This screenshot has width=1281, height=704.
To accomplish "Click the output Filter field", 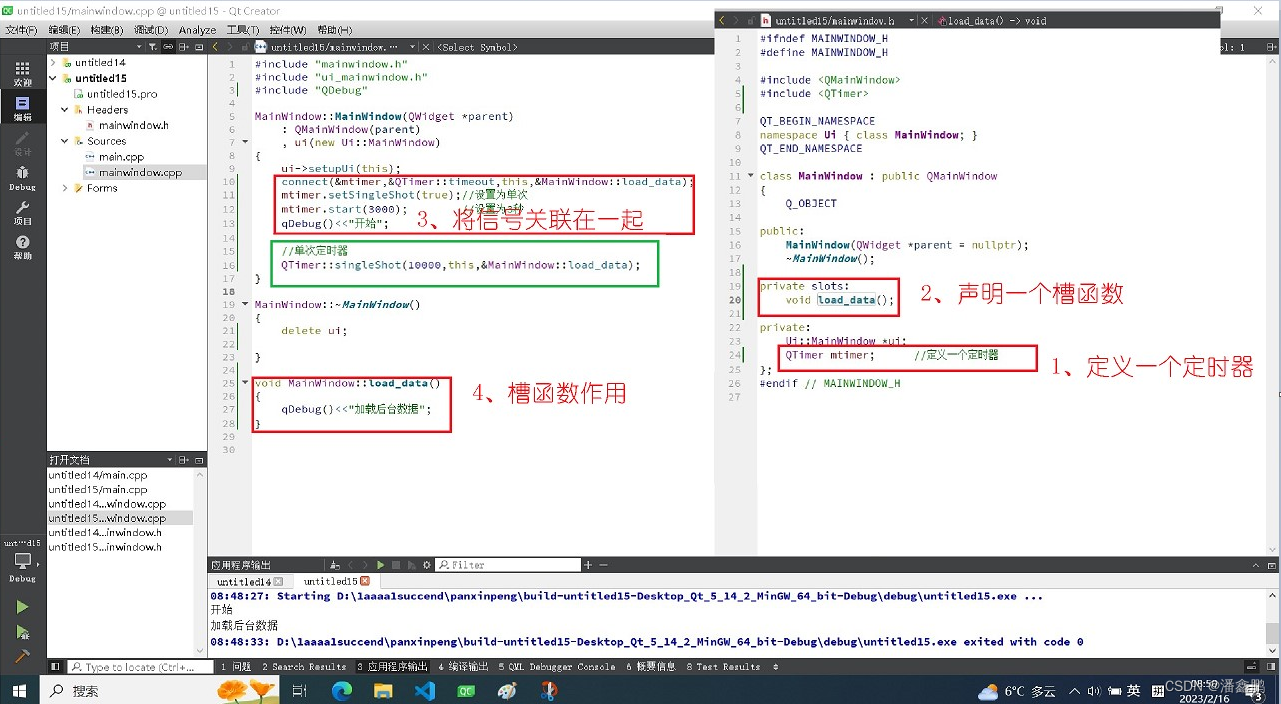I will pos(508,565).
